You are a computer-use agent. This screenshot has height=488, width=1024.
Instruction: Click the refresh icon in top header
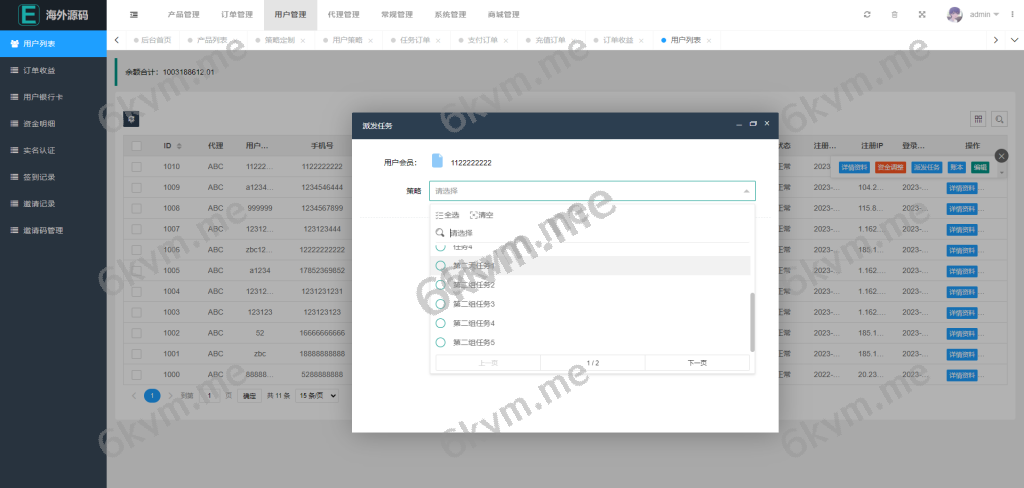(x=866, y=15)
